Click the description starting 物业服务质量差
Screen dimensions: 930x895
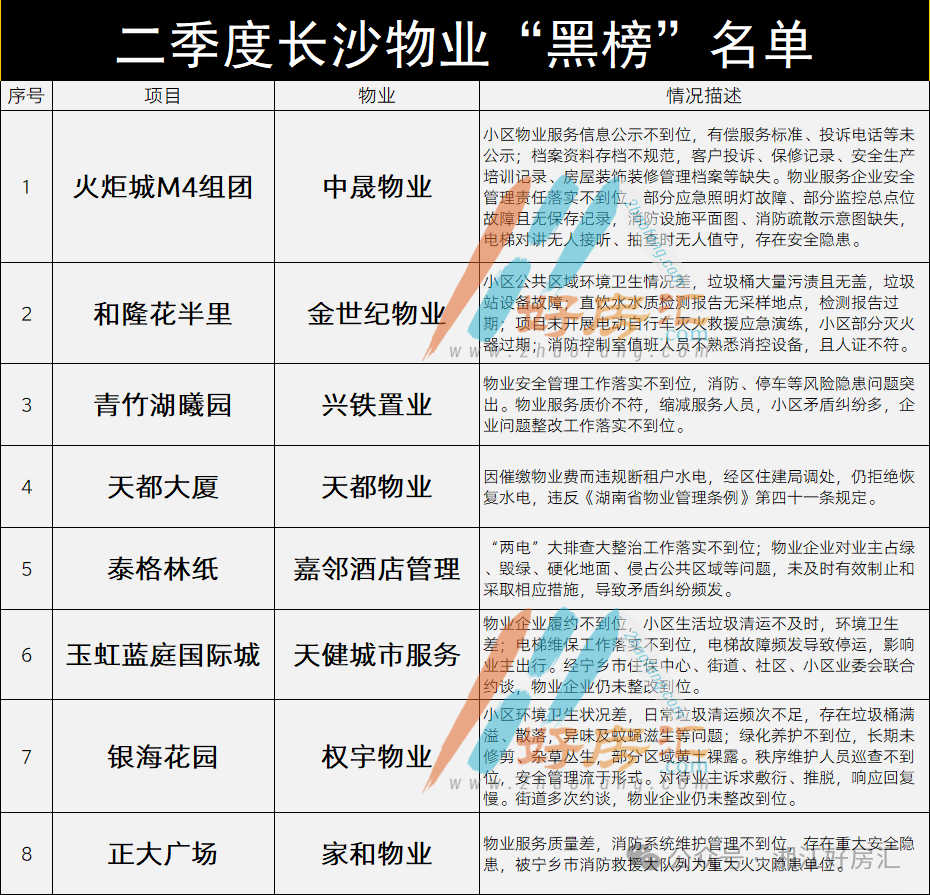[699, 854]
